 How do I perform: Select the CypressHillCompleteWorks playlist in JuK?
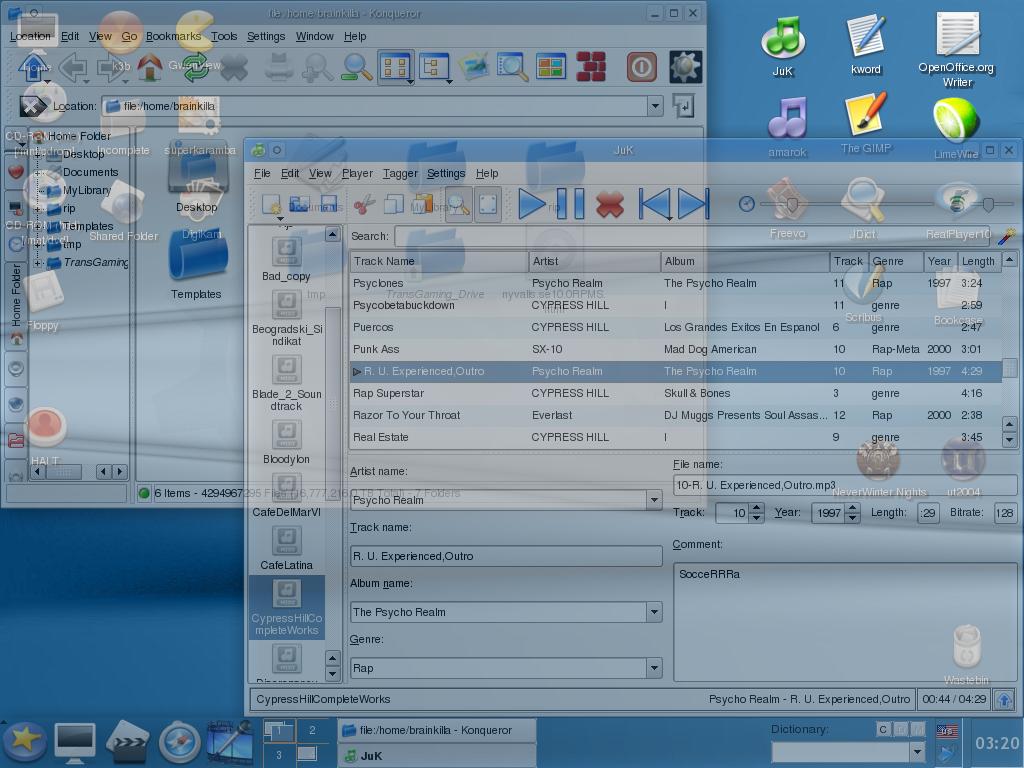(x=287, y=607)
